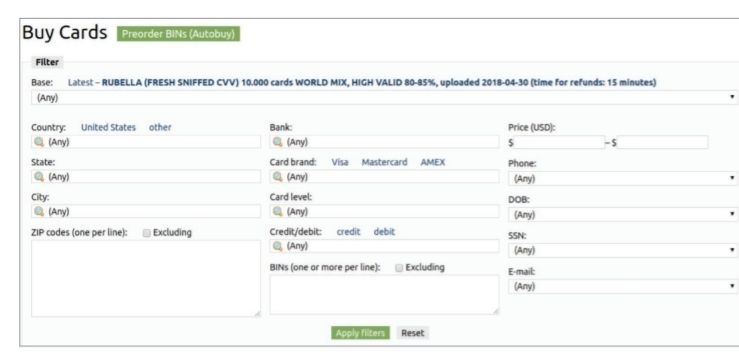Image resolution: width=739 pixels, height=360 pixels.
Task: Click the Reset button
Action: 412,333
